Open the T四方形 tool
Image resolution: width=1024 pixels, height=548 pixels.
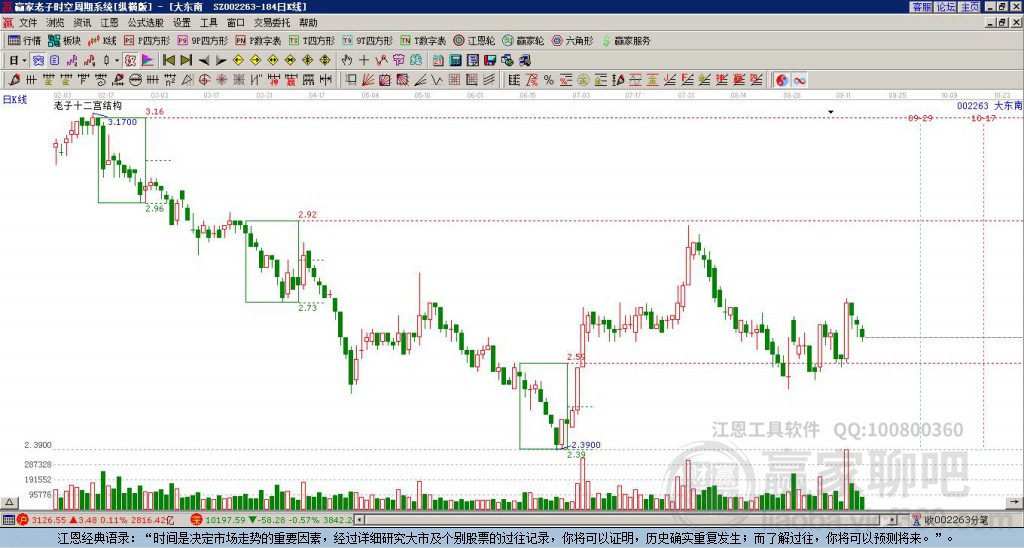[x=311, y=40]
